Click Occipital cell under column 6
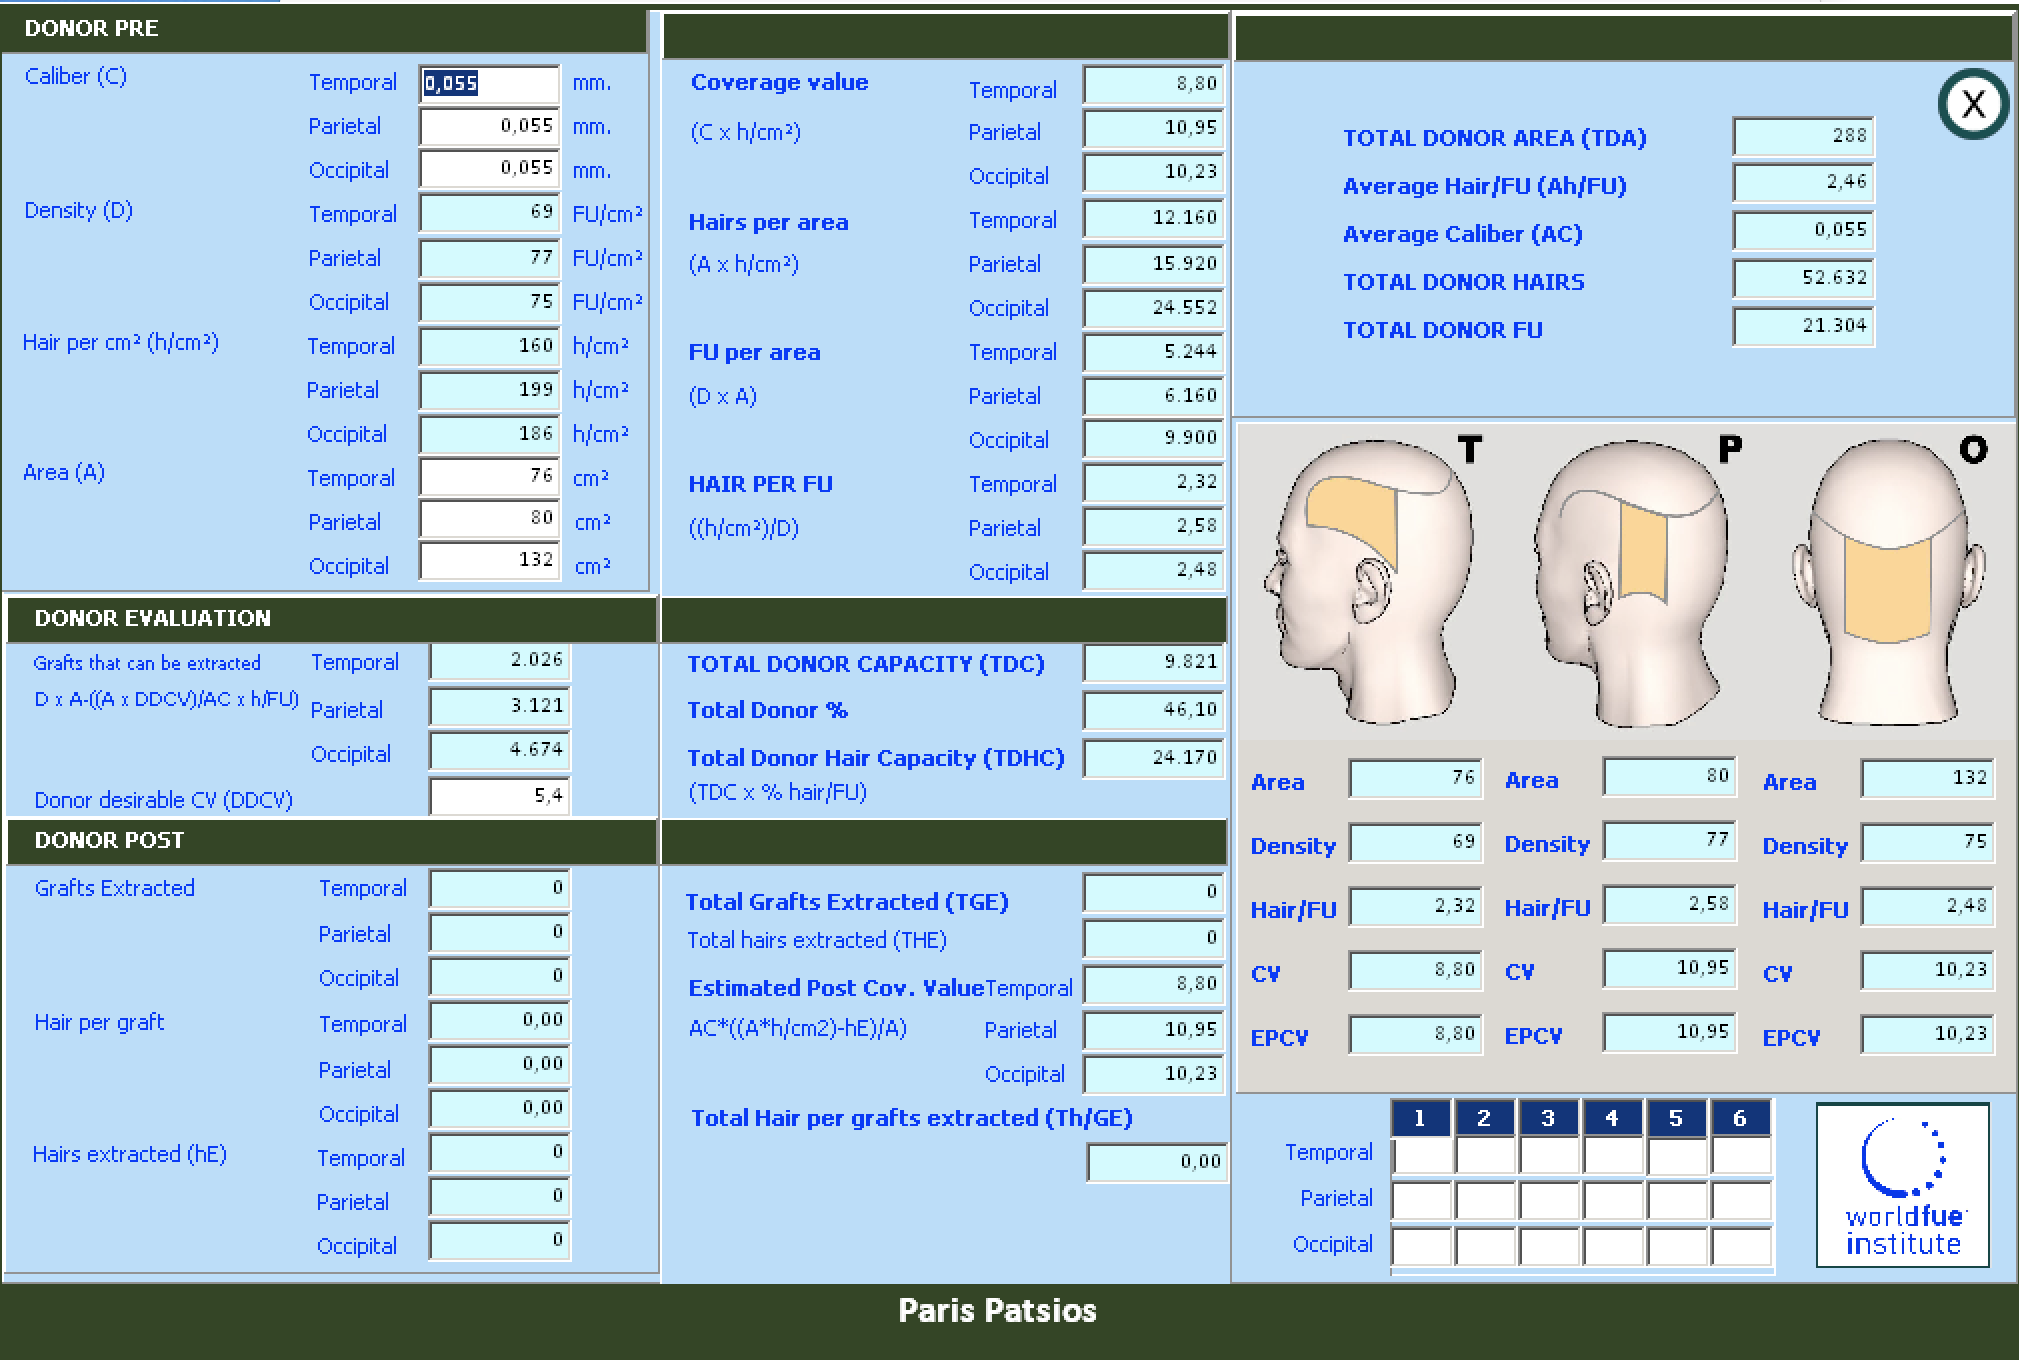 click(1741, 1246)
